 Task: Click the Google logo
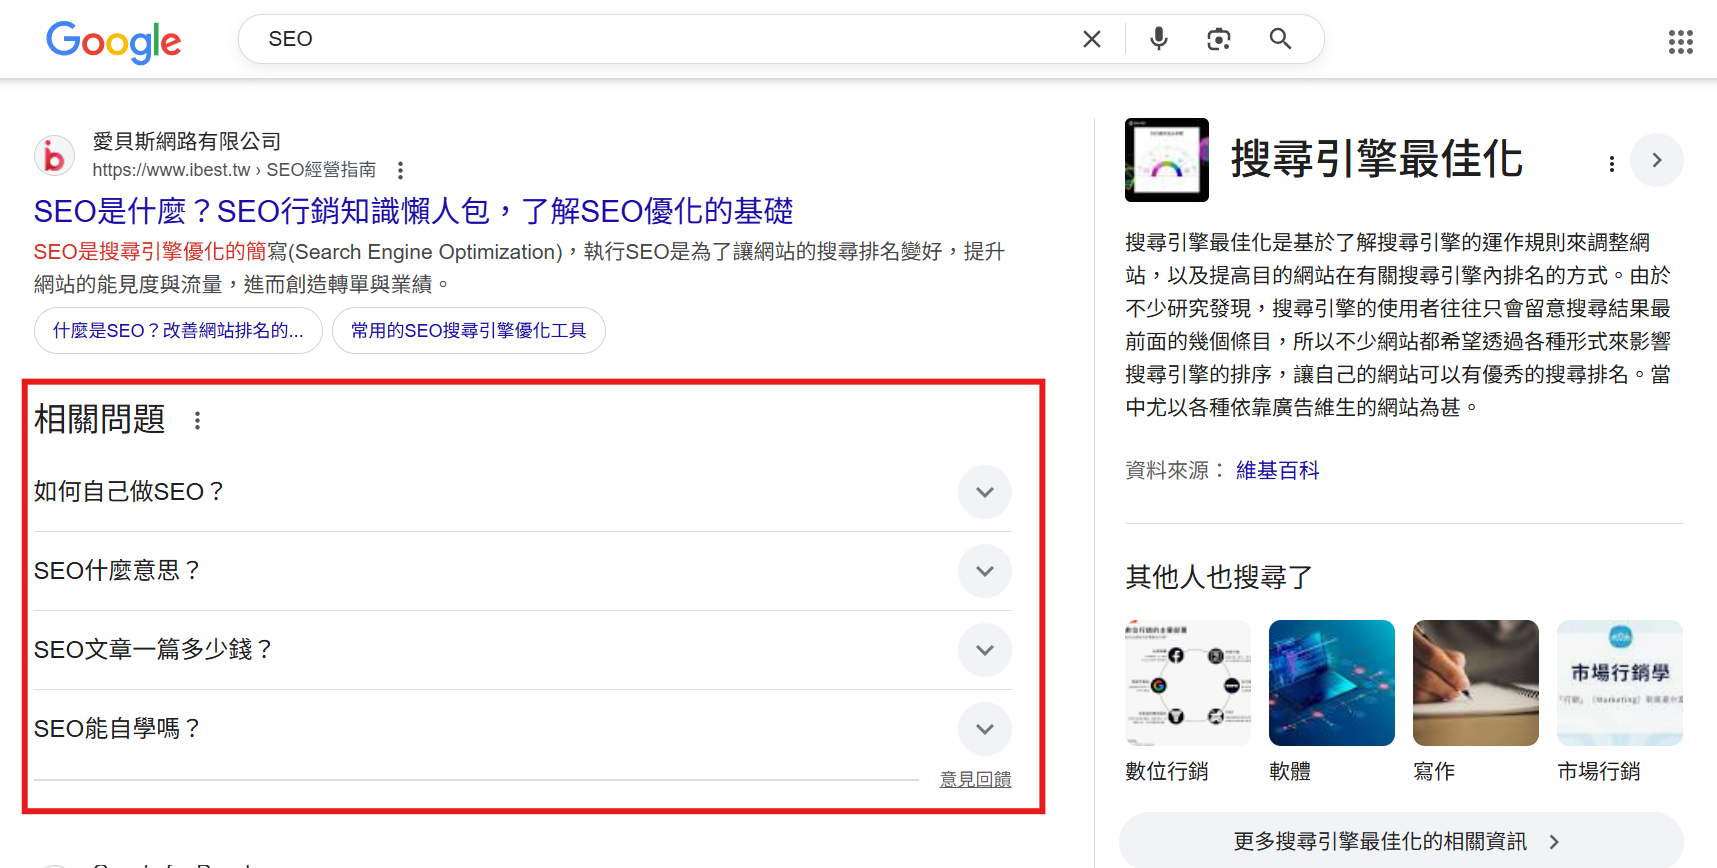pyautogui.click(x=113, y=41)
